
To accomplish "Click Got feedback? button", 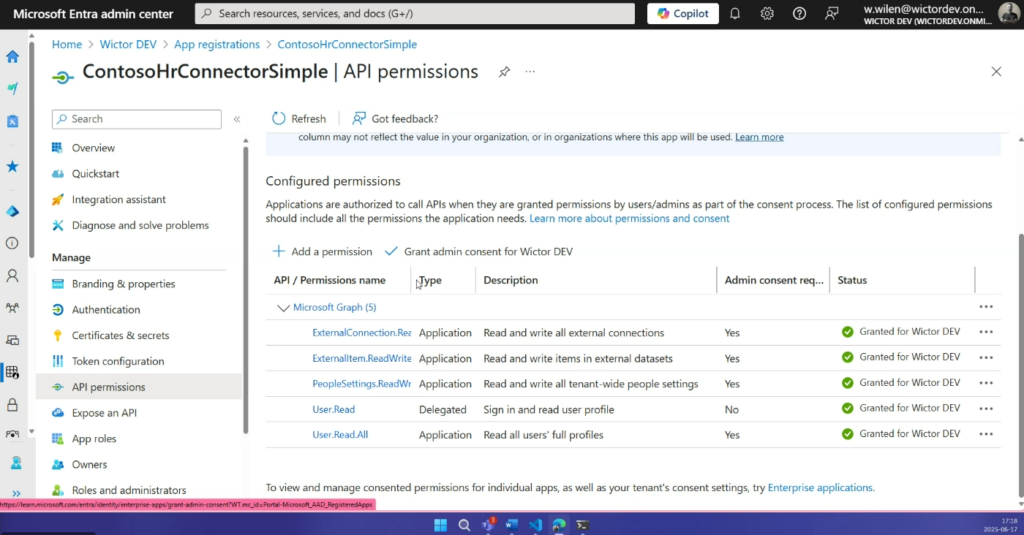I will coord(395,119).
